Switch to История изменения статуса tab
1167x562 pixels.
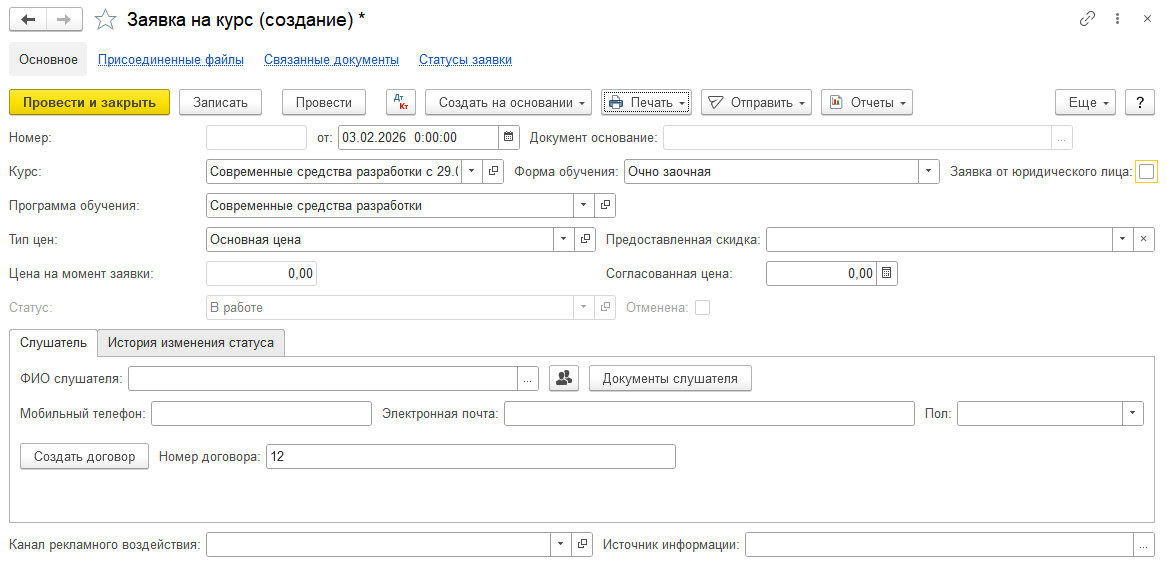coord(191,342)
